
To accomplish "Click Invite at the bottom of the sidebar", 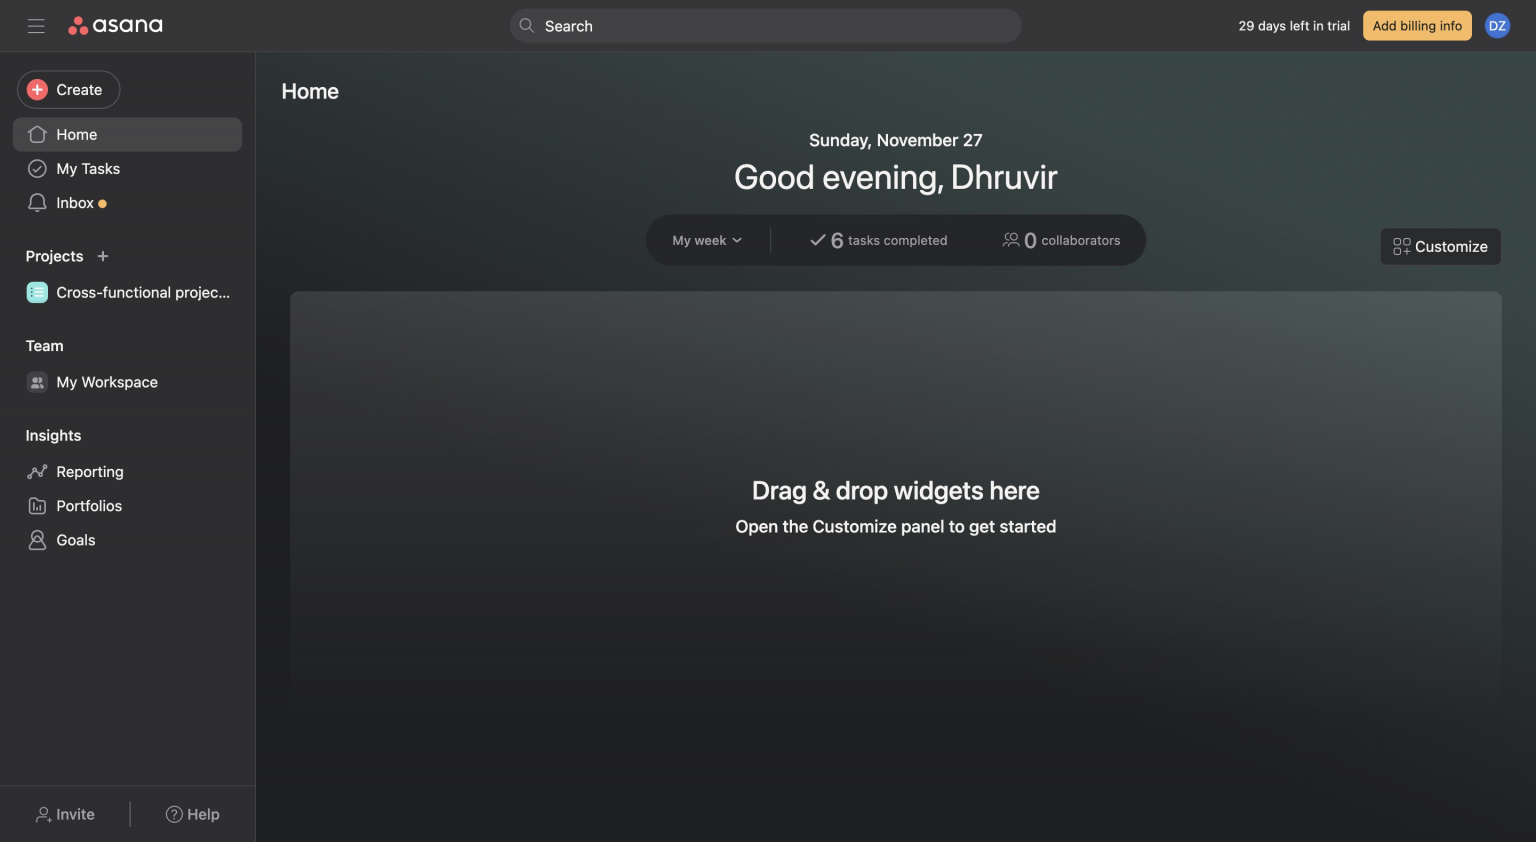I will 65,815.
